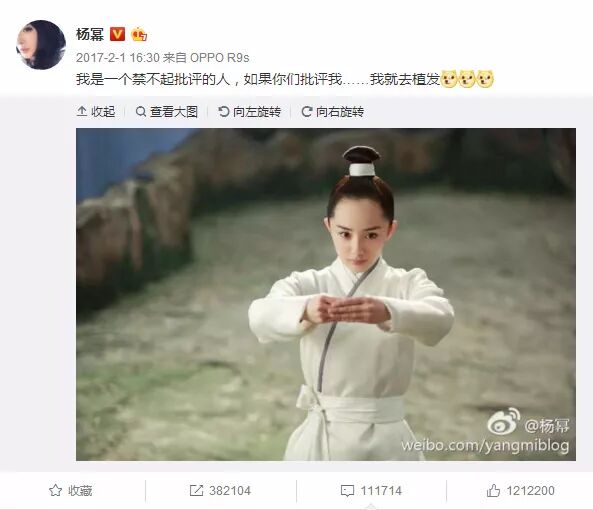Click the orange V verified badge

[117, 34]
